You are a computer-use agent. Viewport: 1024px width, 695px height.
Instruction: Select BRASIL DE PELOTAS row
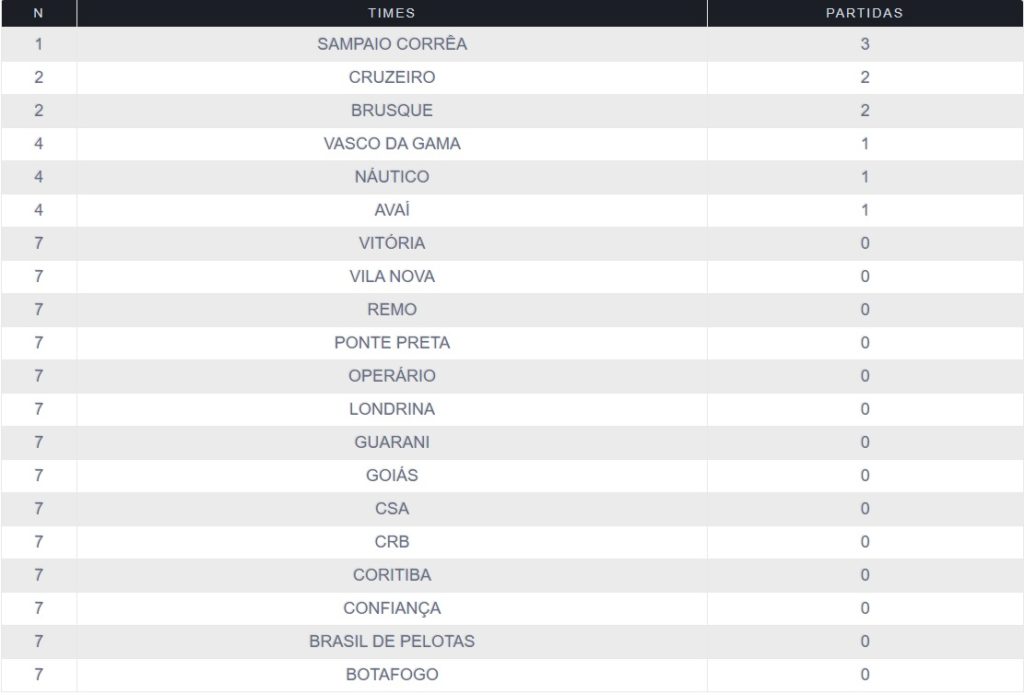392,641
